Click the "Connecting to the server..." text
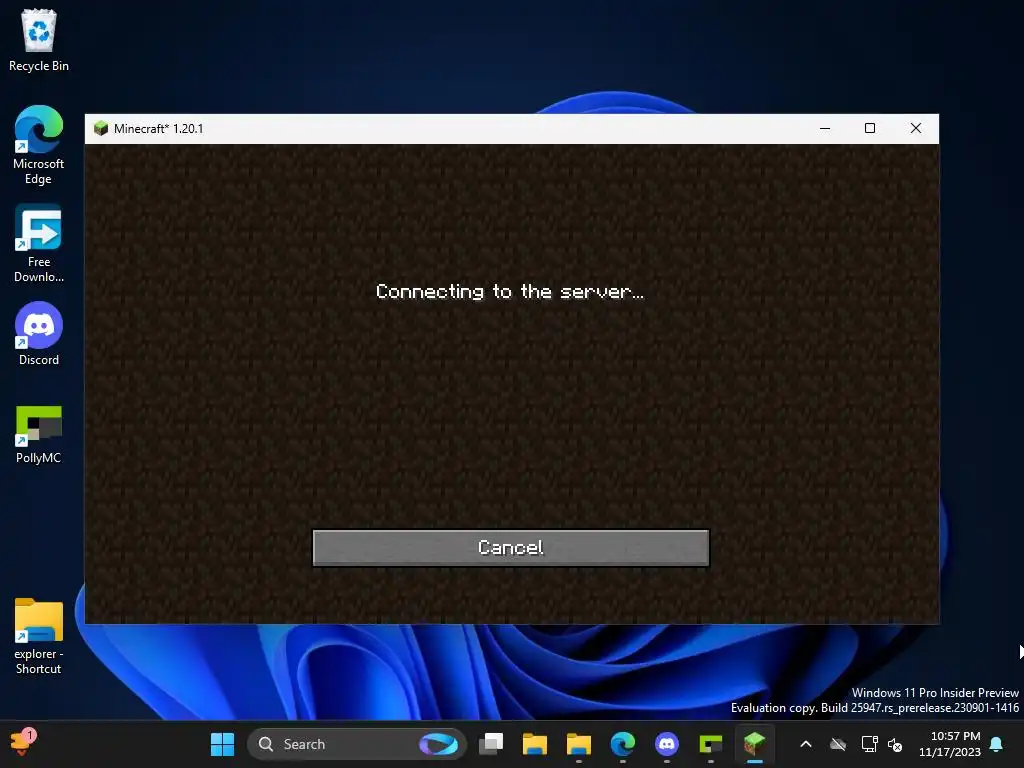This screenshot has width=1024, height=768. [x=510, y=291]
